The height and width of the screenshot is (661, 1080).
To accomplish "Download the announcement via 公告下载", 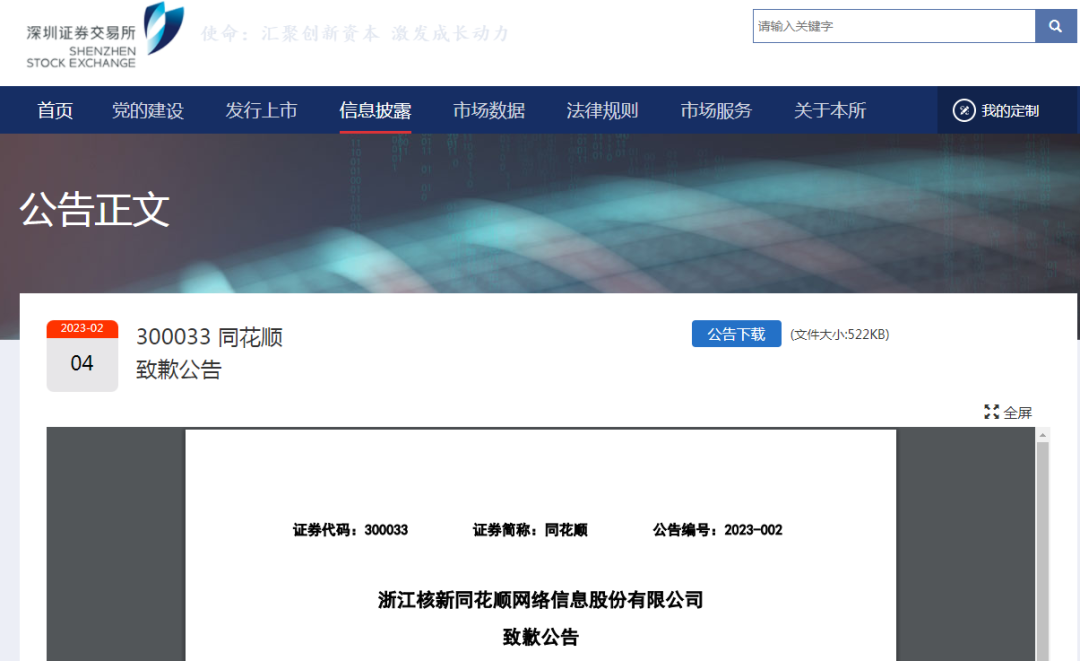I will [736, 334].
